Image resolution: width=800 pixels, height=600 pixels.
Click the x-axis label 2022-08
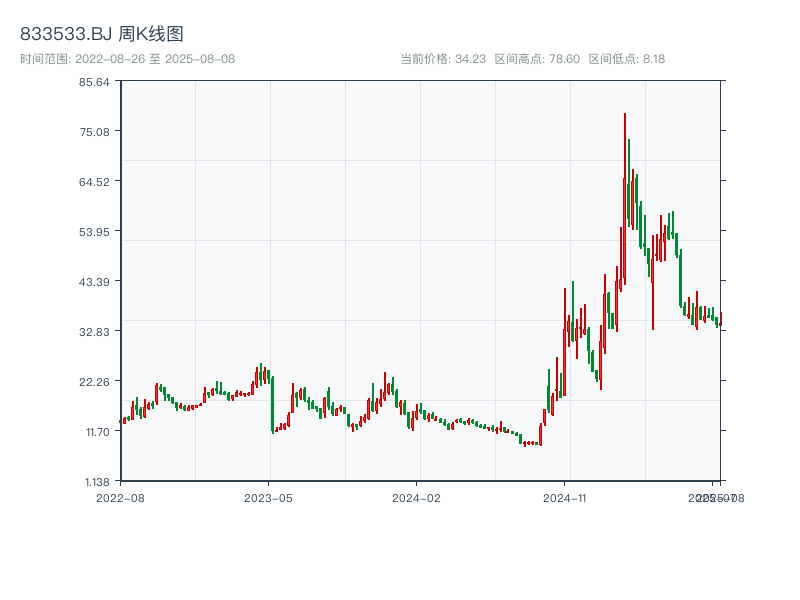120,498
